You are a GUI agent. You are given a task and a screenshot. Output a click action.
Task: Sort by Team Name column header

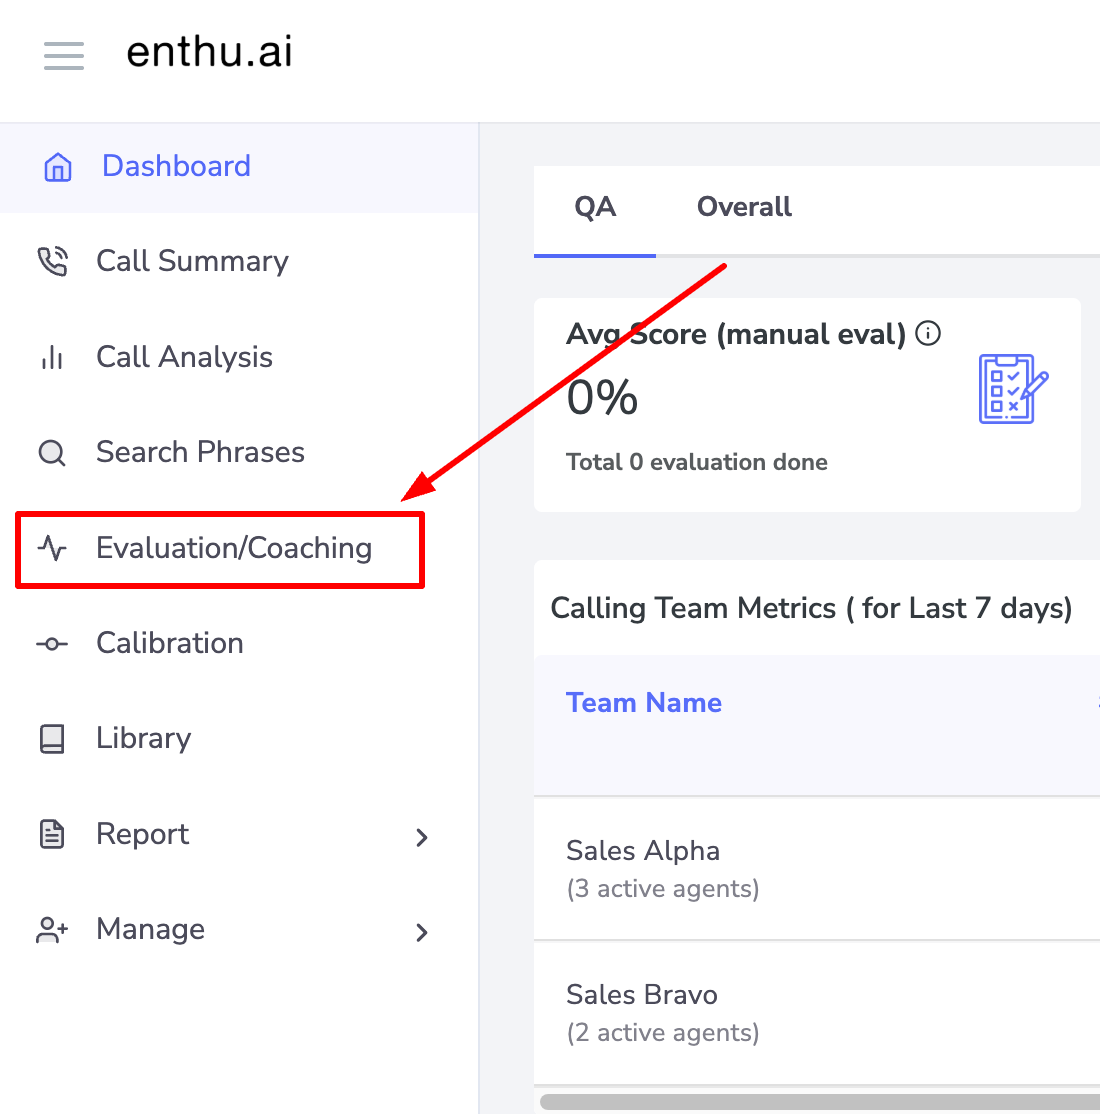pos(644,703)
